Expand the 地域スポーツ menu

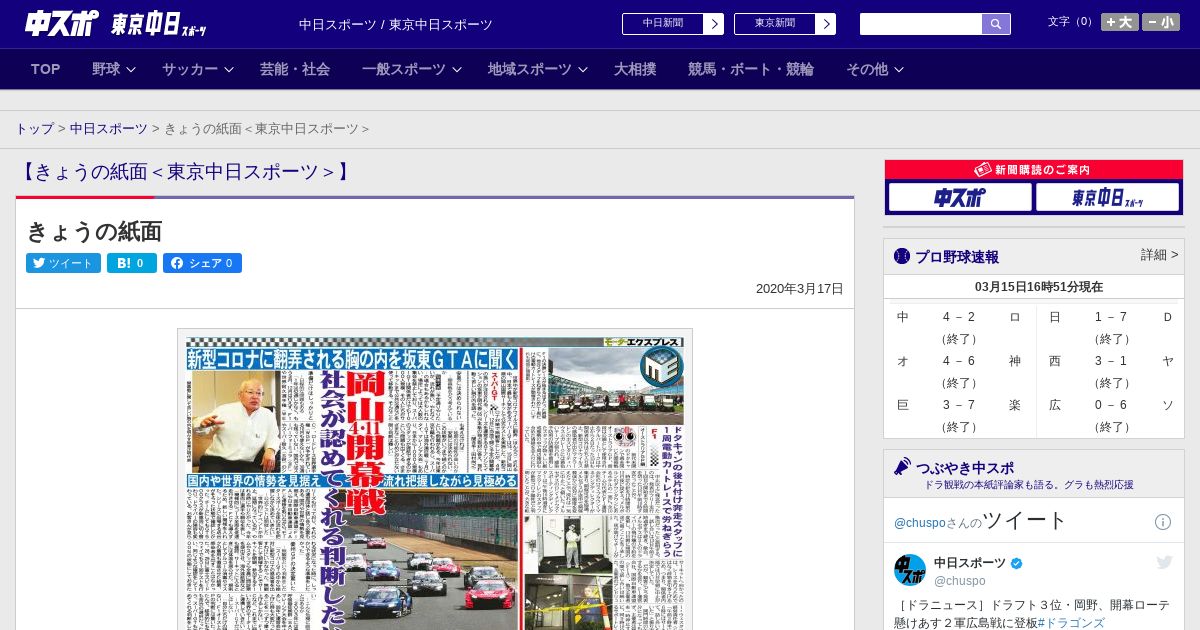538,69
